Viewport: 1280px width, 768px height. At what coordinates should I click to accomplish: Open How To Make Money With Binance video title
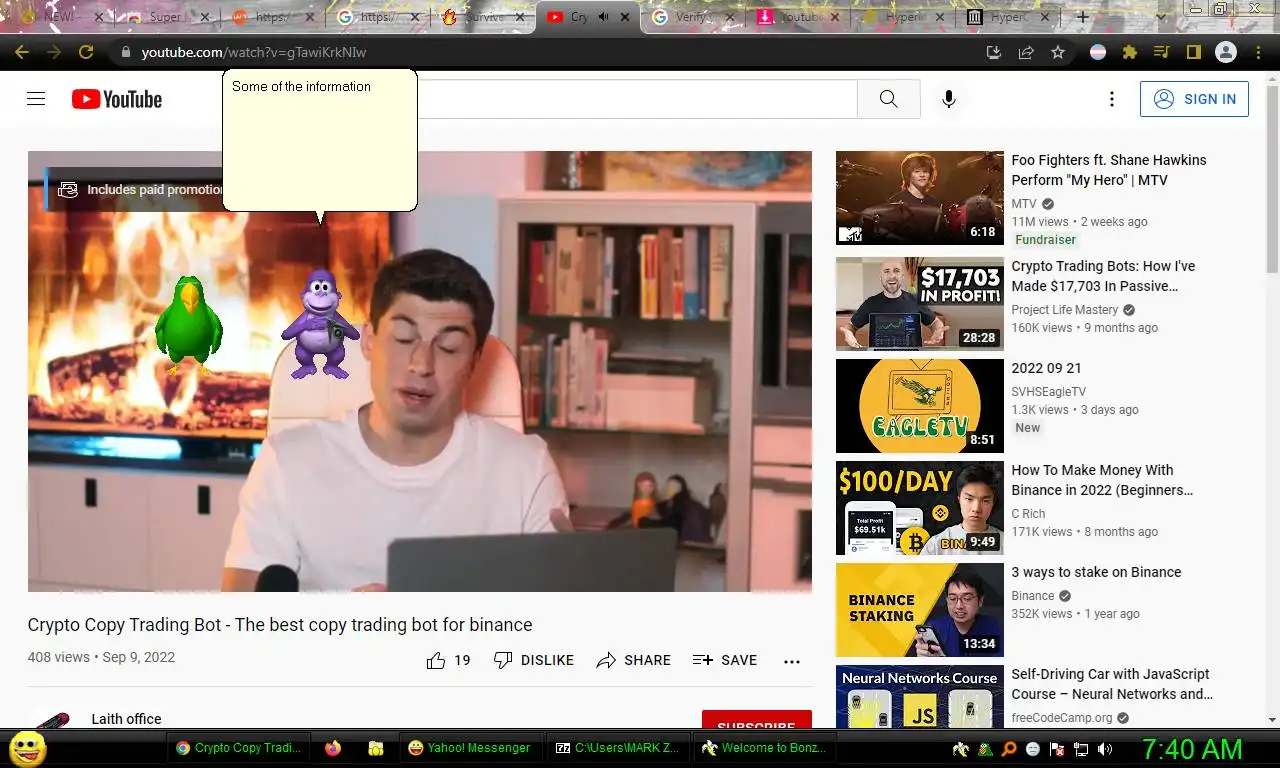click(1102, 480)
